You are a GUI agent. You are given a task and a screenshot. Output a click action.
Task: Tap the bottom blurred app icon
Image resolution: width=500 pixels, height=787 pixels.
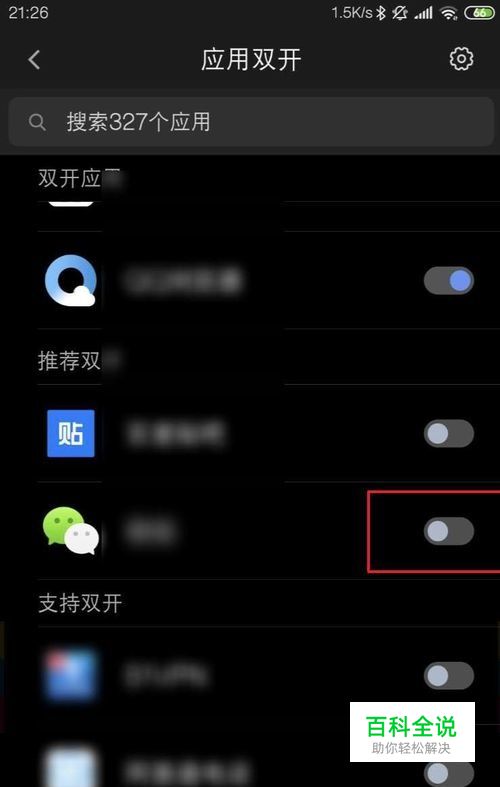70,768
